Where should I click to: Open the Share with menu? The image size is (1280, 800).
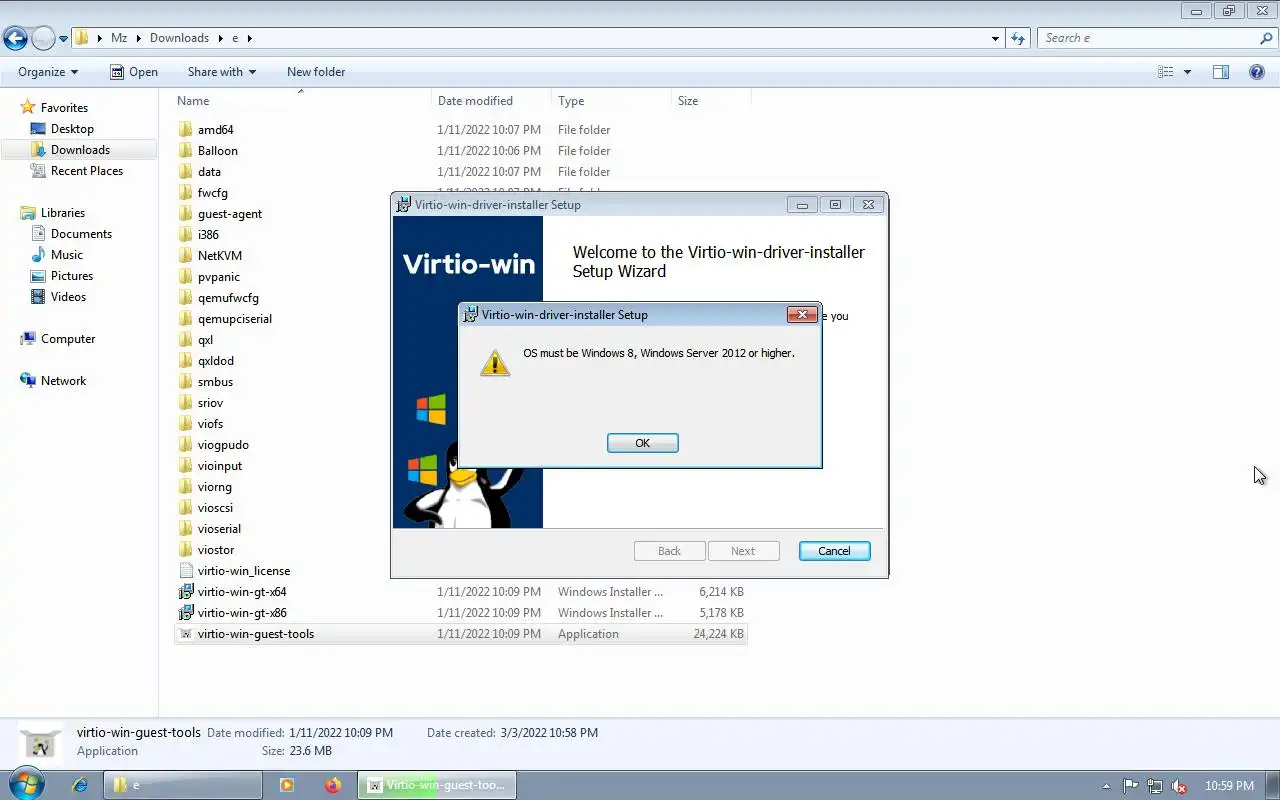click(222, 72)
